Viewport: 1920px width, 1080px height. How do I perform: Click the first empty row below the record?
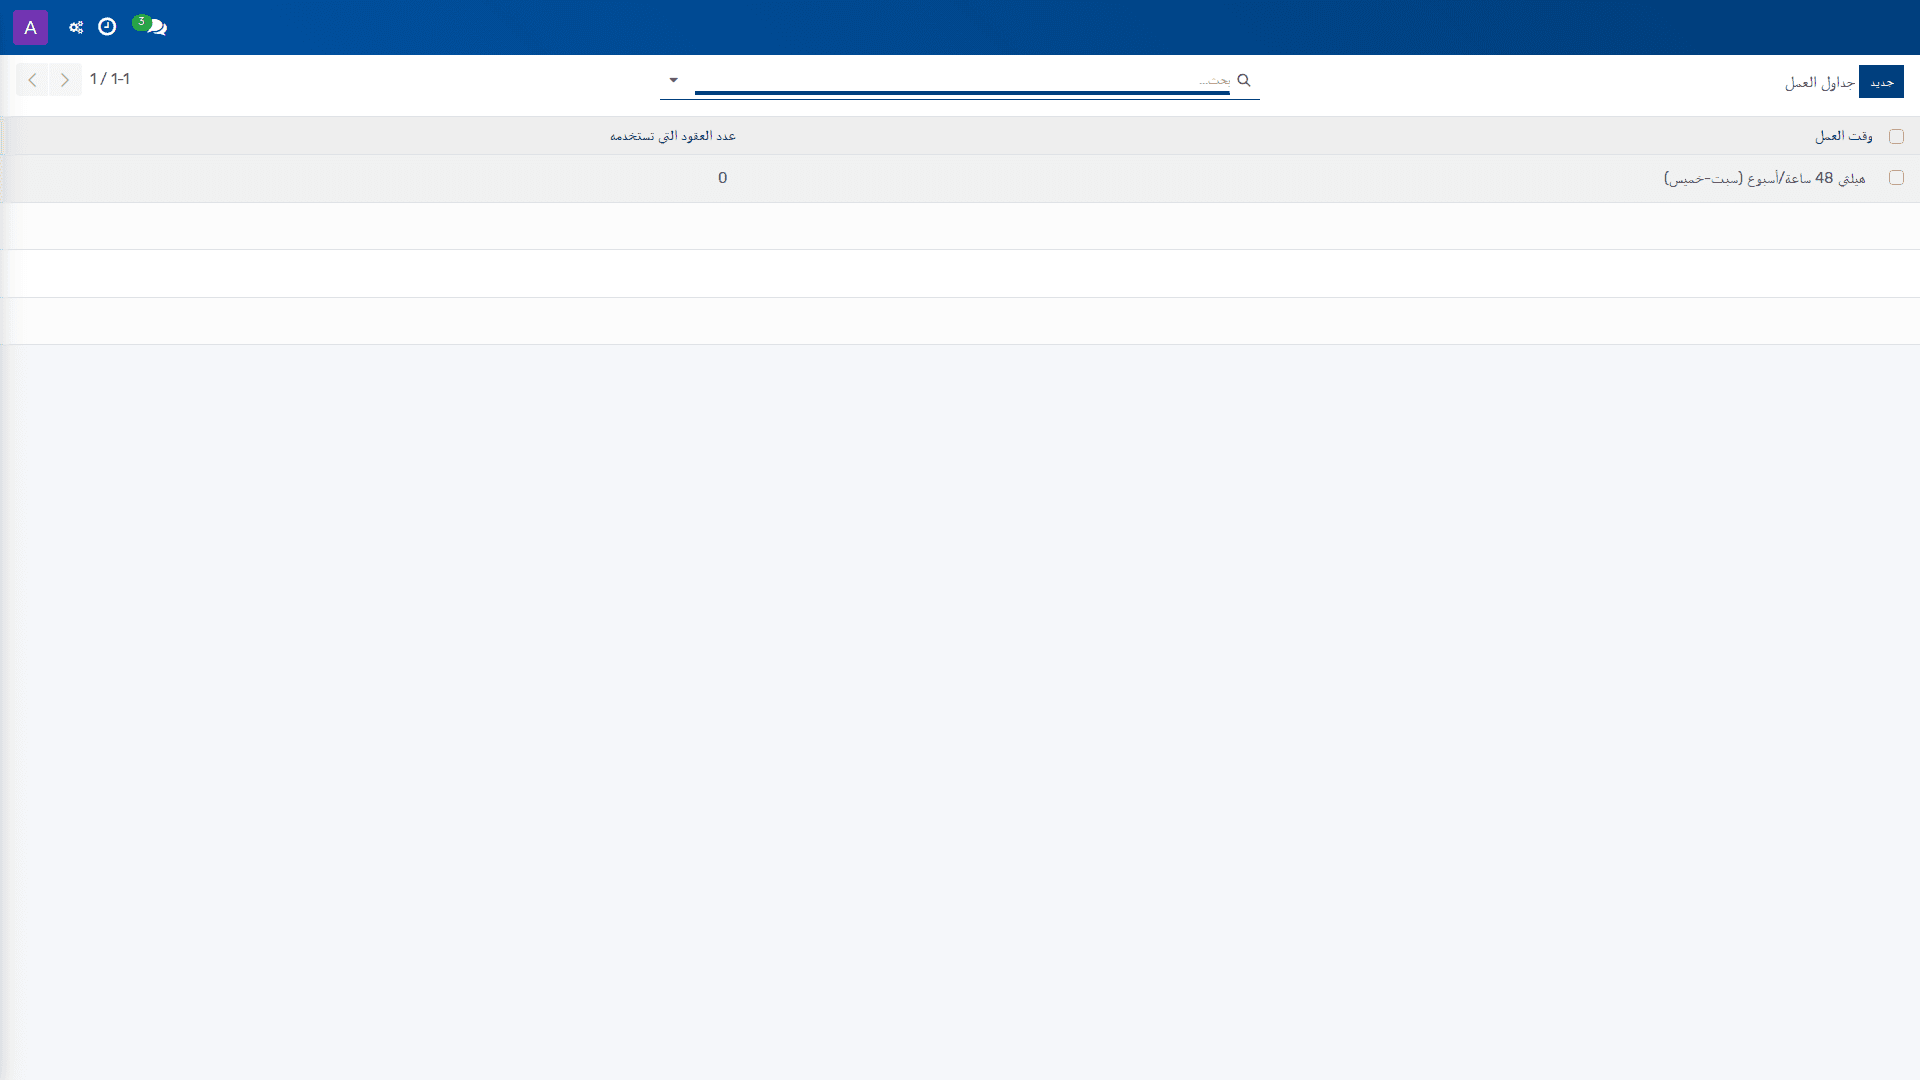[x=960, y=226]
